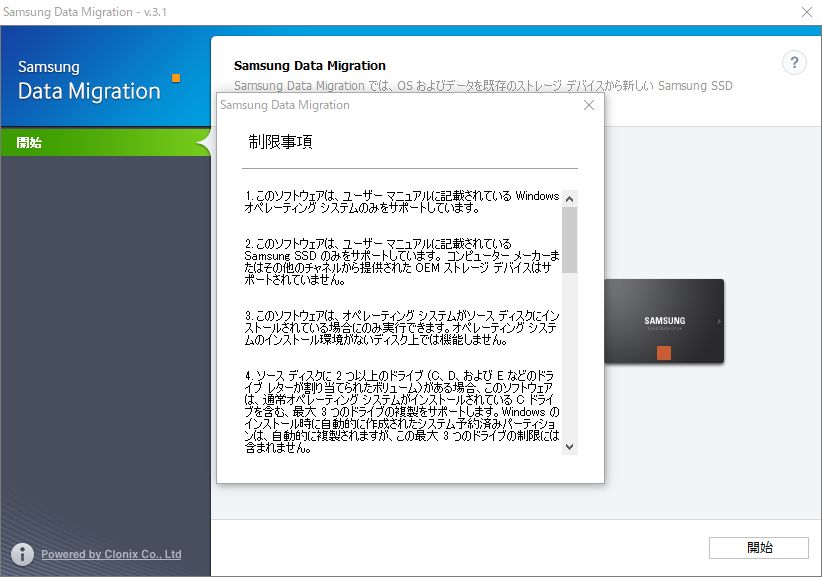This screenshot has width=822, height=577.
Task: Click the scrollbar down arrow in dialog
Action: pos(569,447)
